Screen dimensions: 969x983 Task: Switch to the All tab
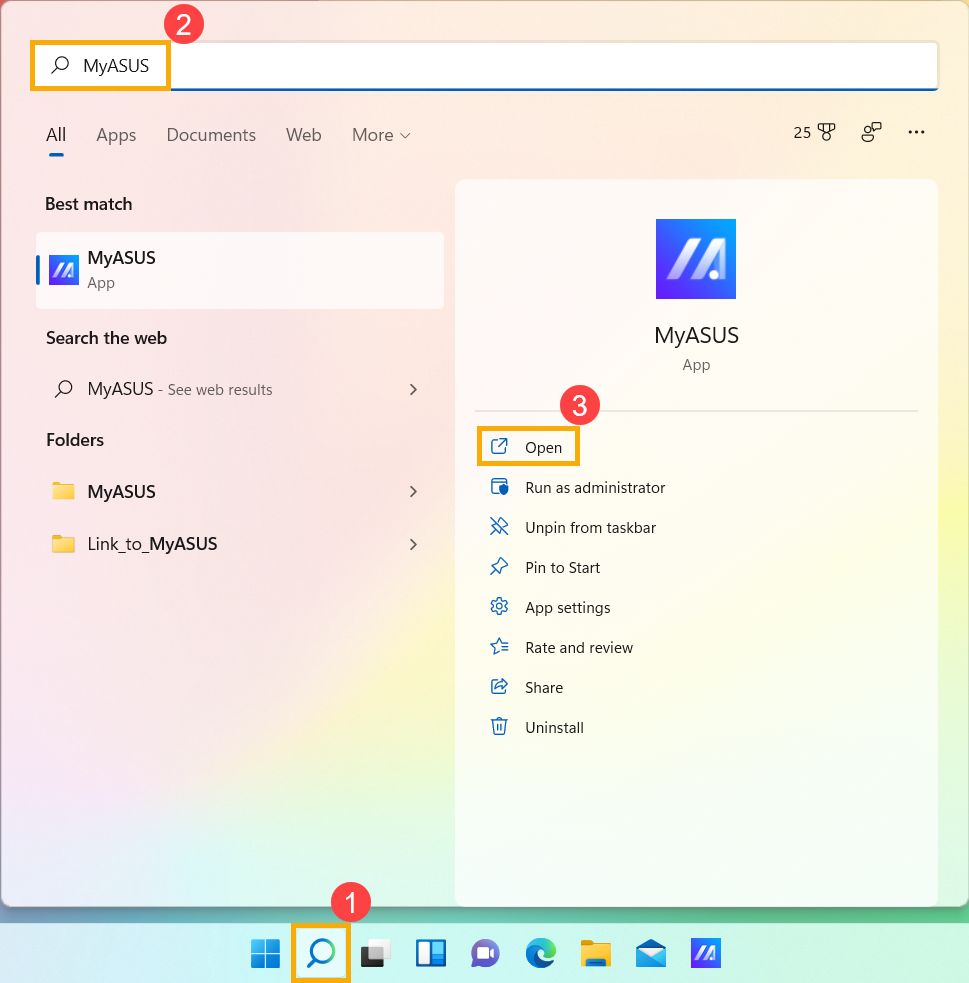tap(56, 135)
